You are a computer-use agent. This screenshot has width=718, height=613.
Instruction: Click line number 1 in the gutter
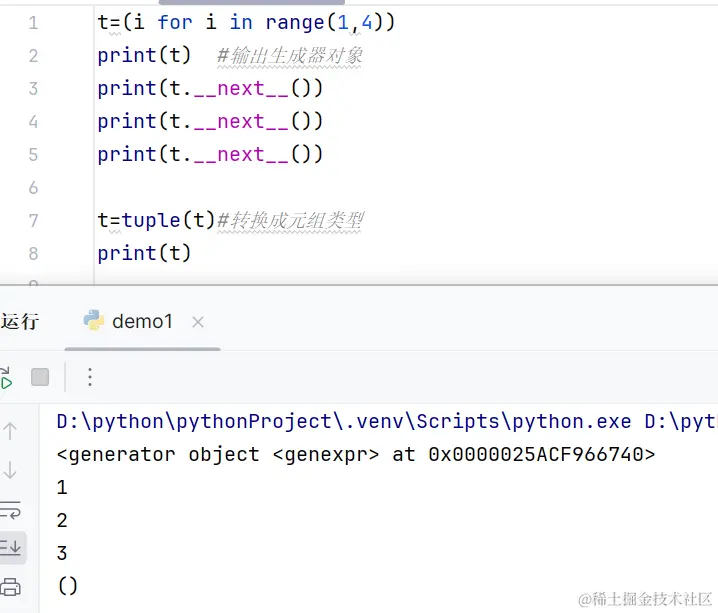click(33, 22)
